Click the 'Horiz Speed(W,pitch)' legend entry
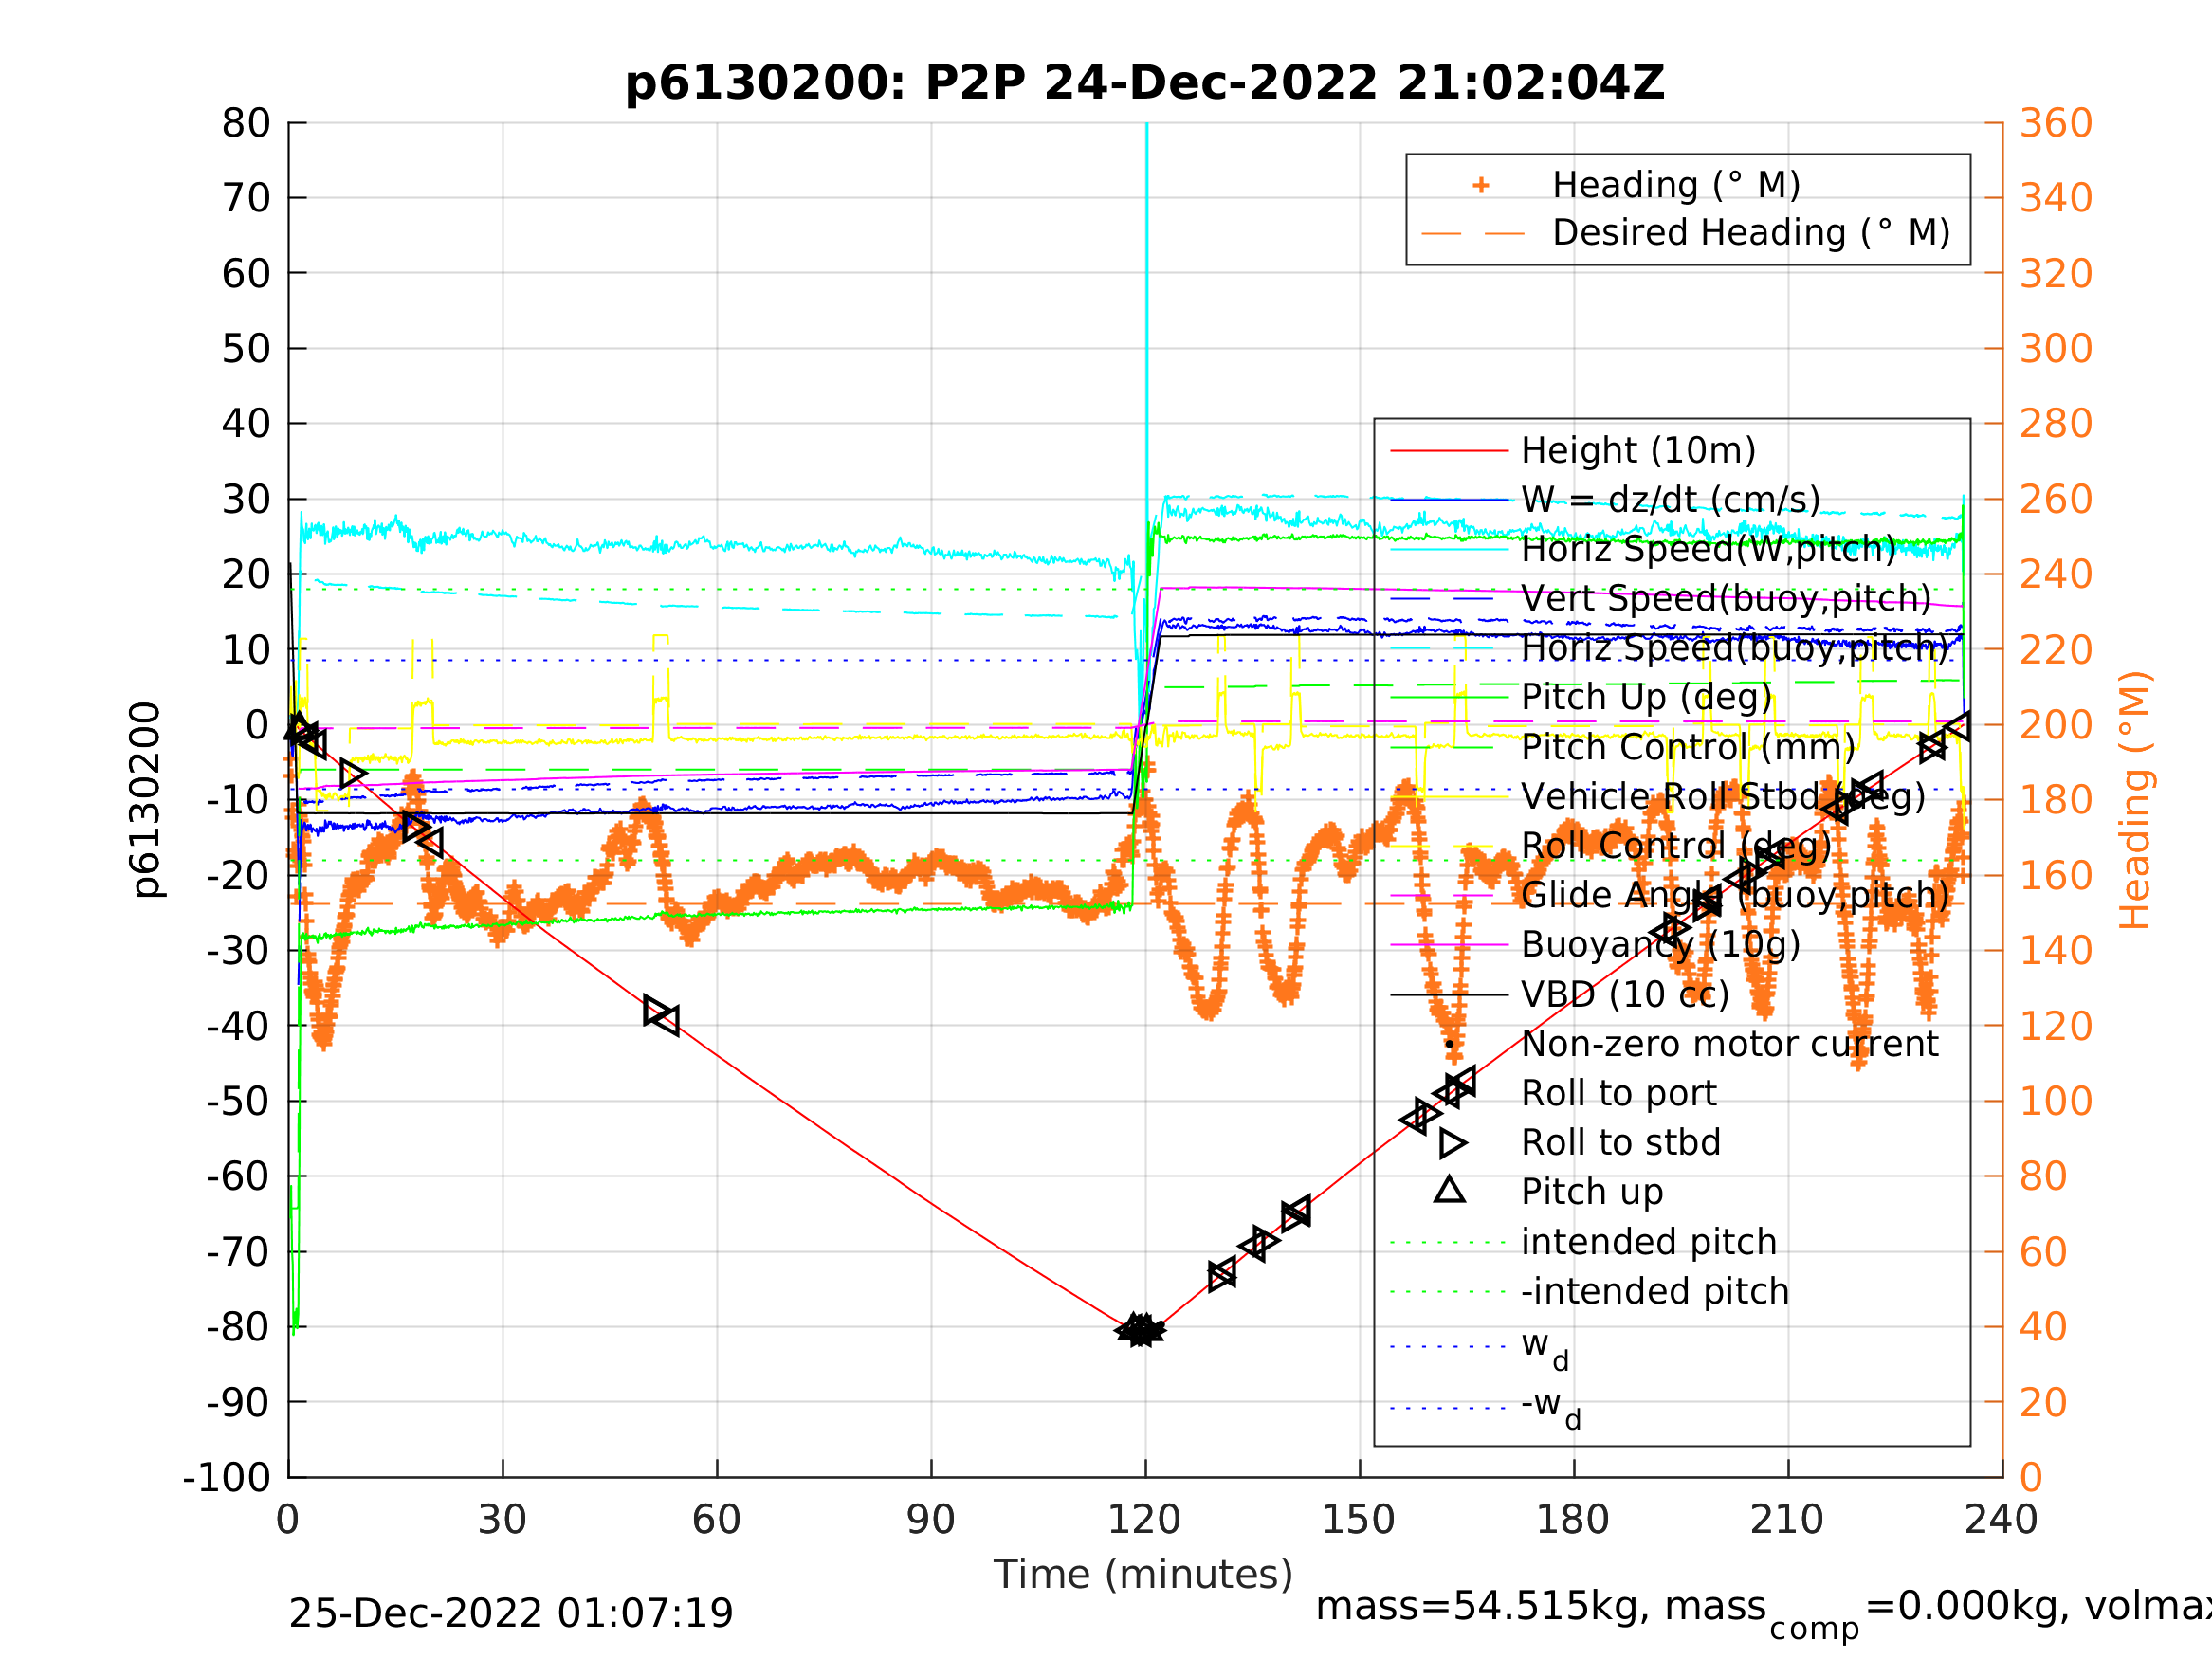 pos(1708,549)
